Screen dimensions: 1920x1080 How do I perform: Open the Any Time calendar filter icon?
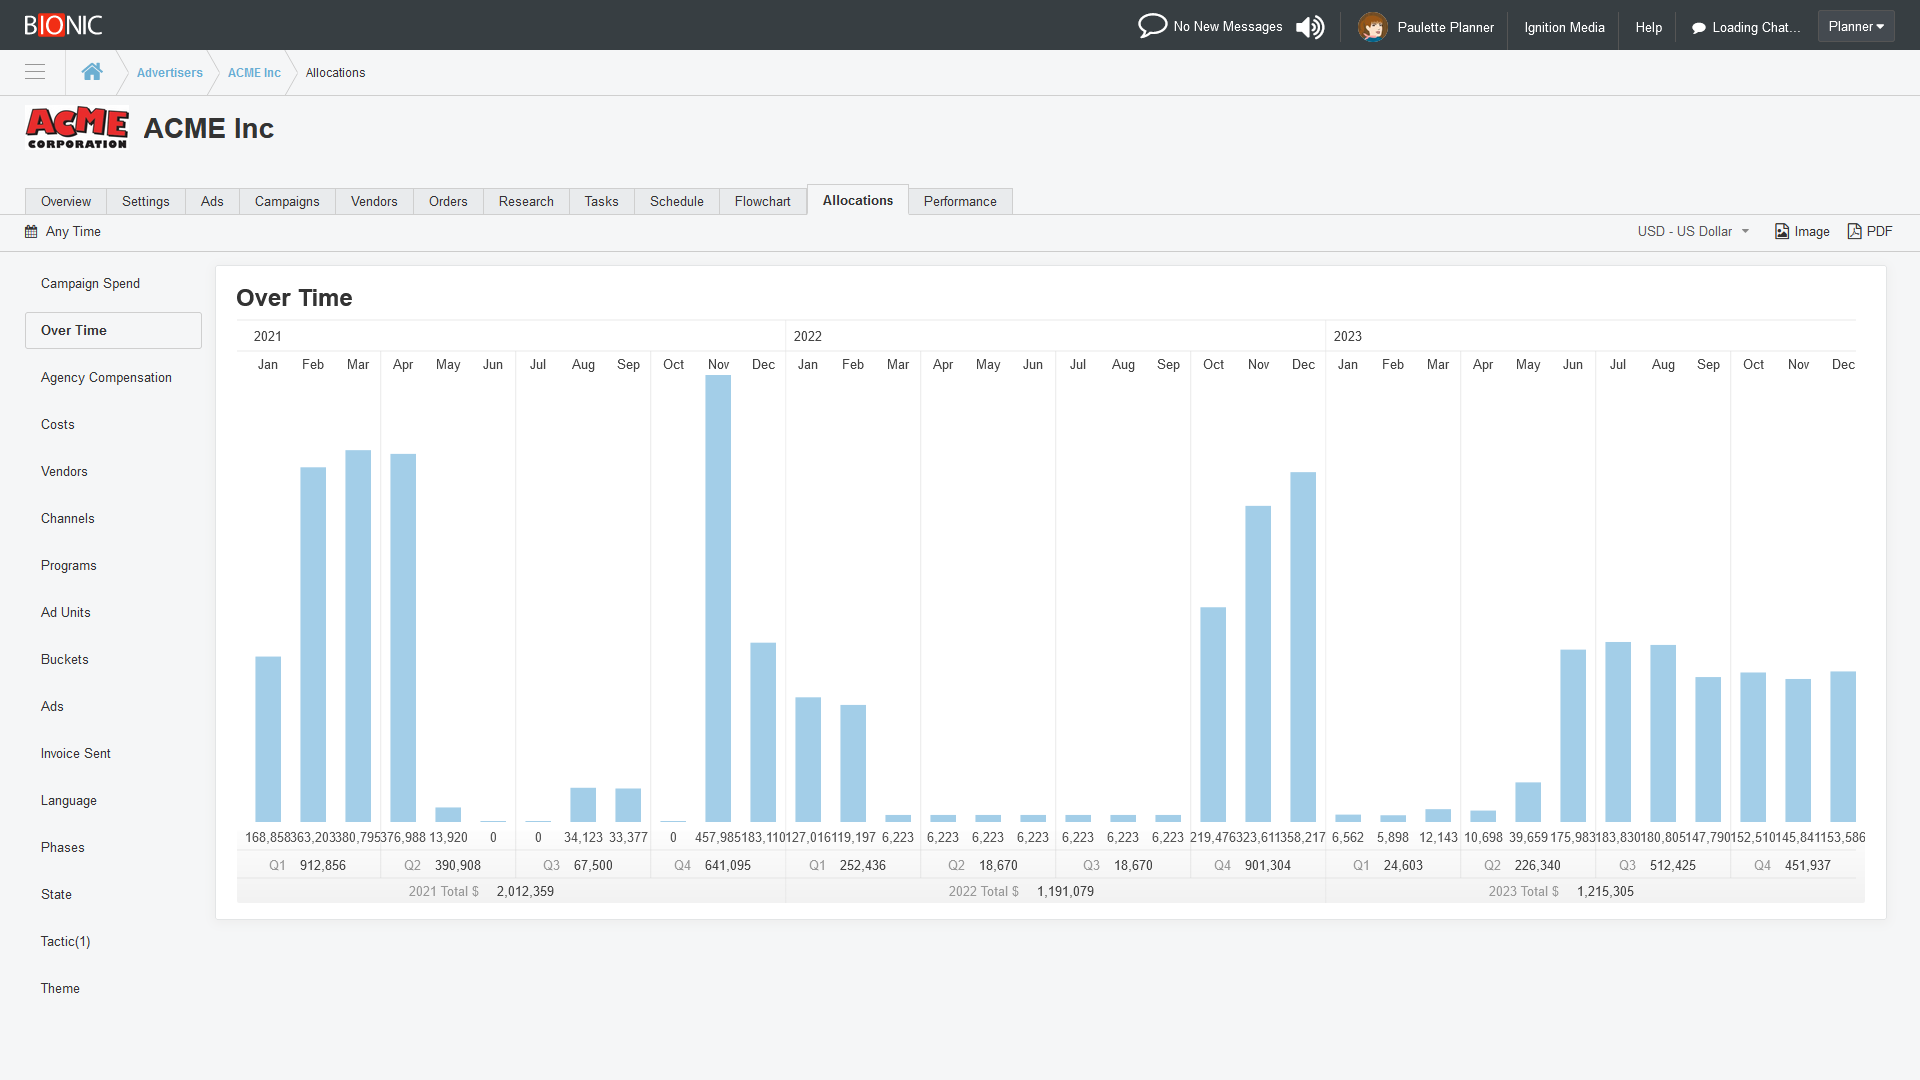pos(31,231)
